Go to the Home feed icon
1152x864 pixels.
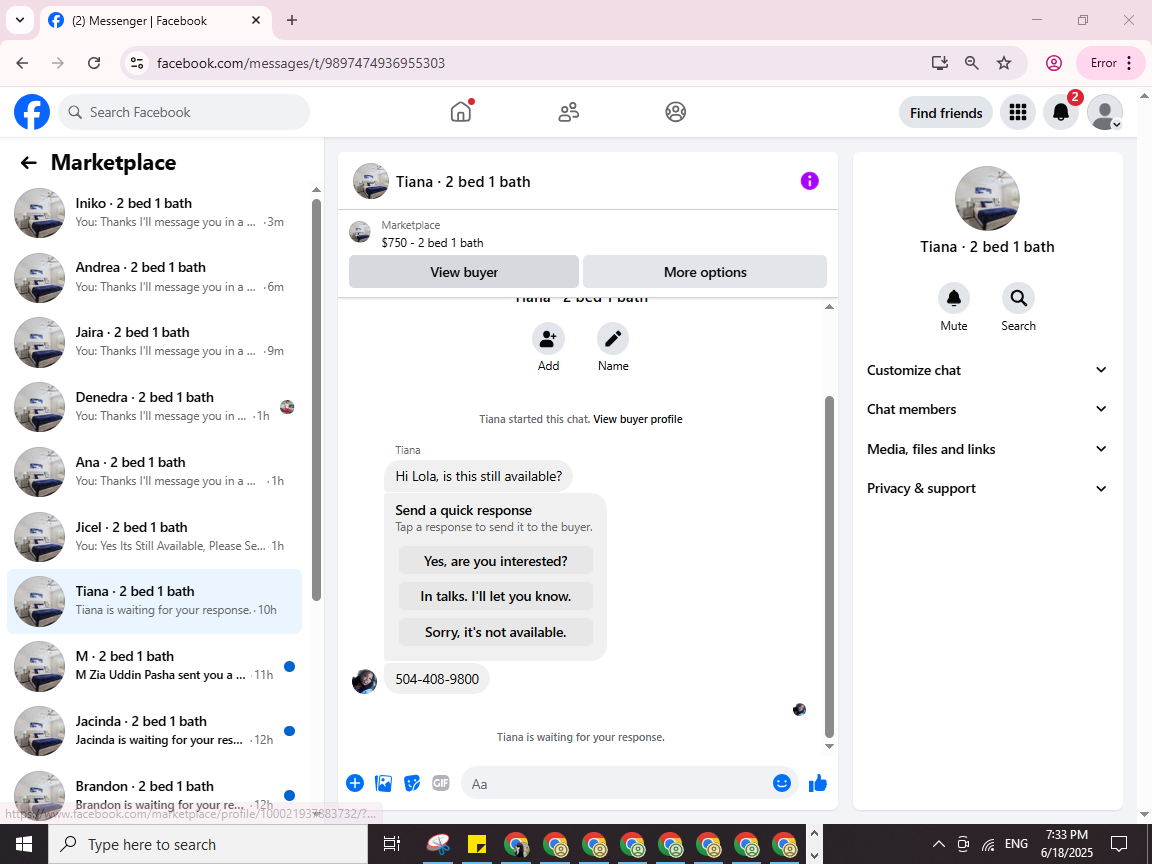pyautogui.click(x=461, y=112)
